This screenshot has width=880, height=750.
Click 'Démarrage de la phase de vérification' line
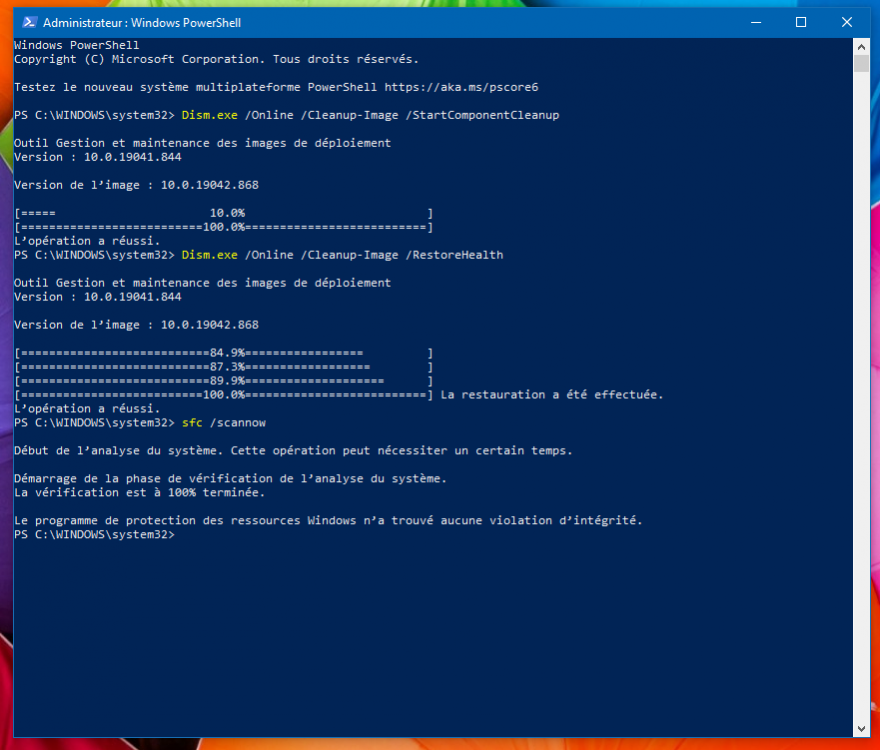(230, 479)
